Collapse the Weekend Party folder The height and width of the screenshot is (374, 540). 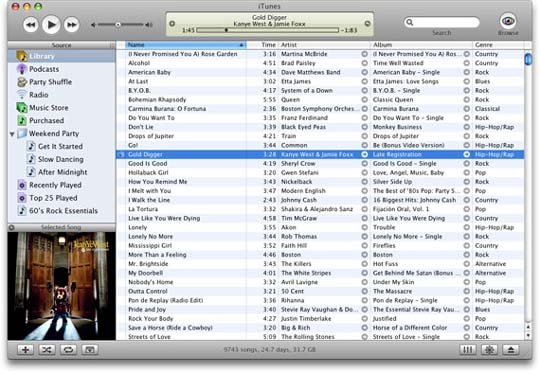[12, 134]
